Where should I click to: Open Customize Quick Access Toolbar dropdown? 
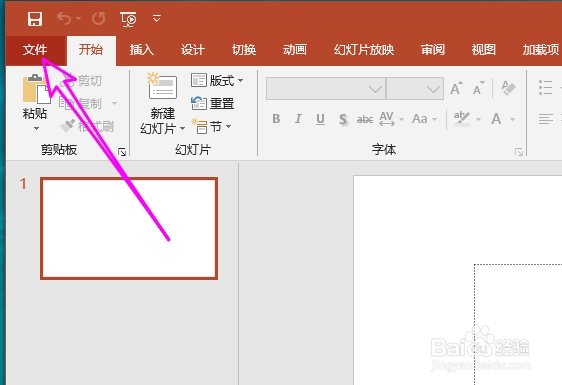point(157,19)
